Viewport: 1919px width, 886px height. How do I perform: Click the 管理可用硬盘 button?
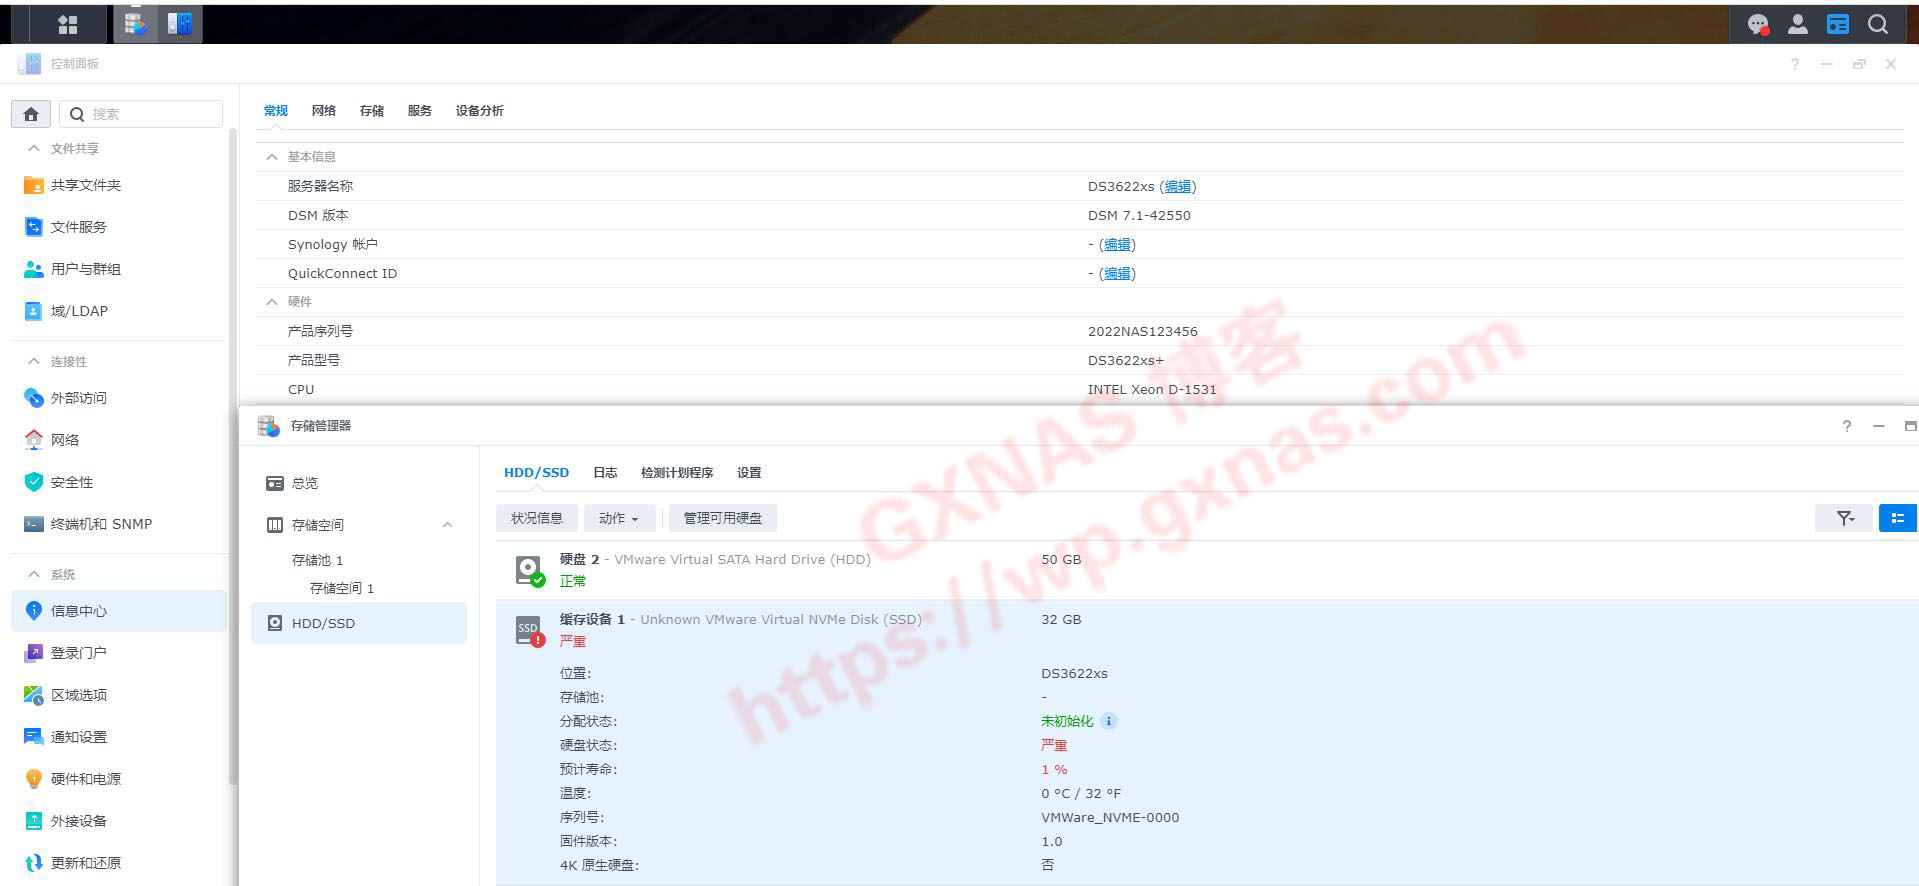click(x=722, y=518)
